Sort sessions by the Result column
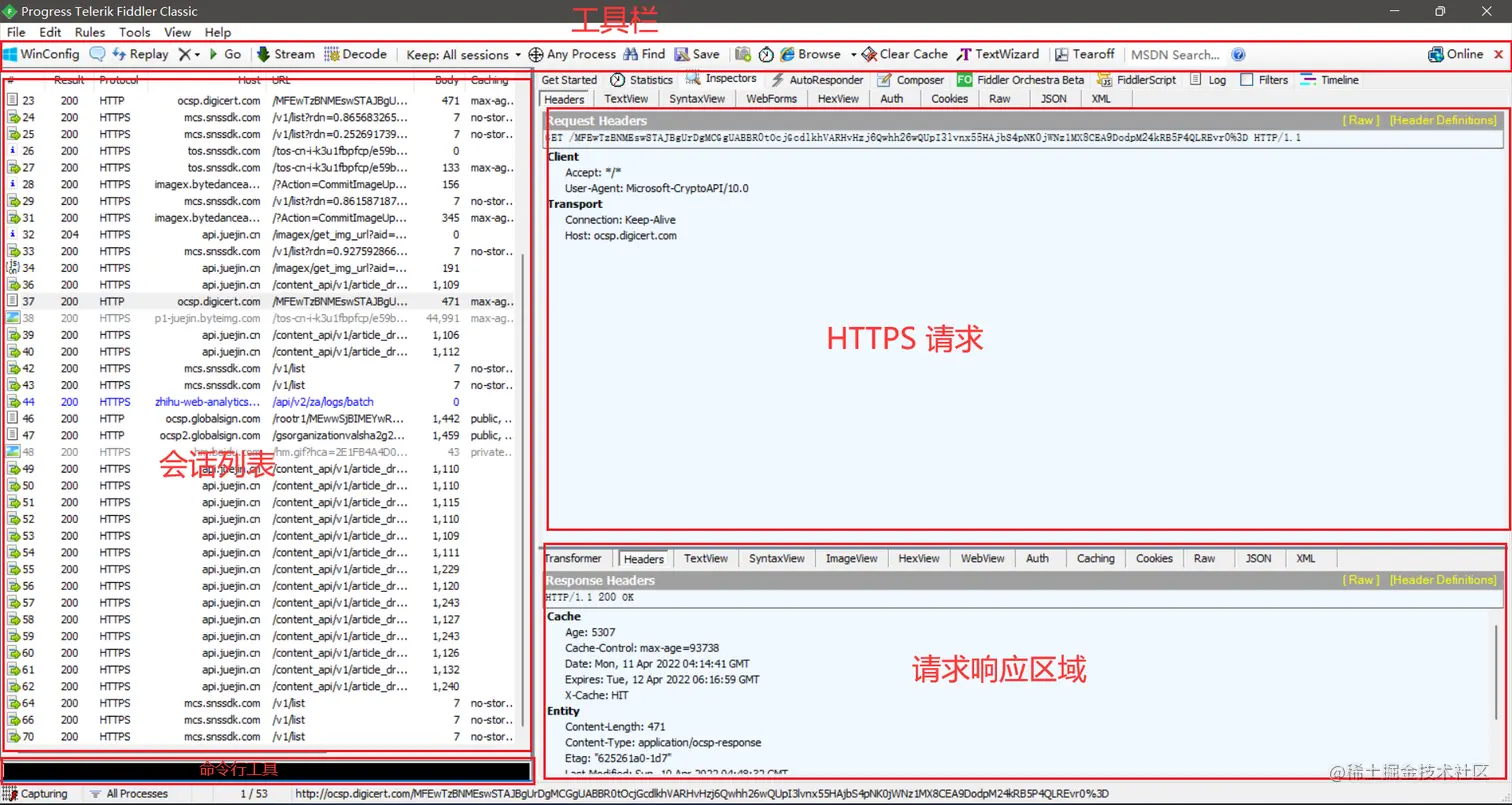The height and width of the screenshot is (805, 1512). 69,80
